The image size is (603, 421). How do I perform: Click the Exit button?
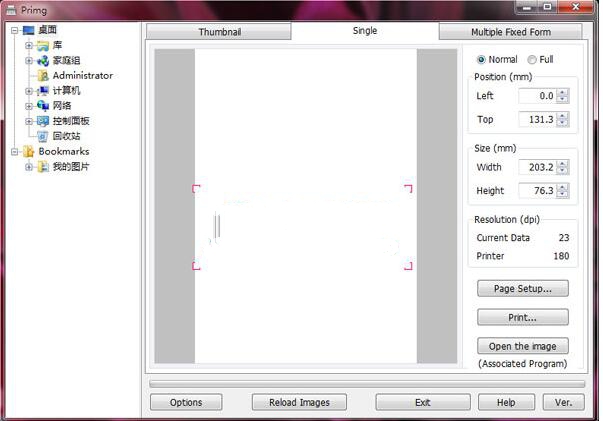click(423, 403)
